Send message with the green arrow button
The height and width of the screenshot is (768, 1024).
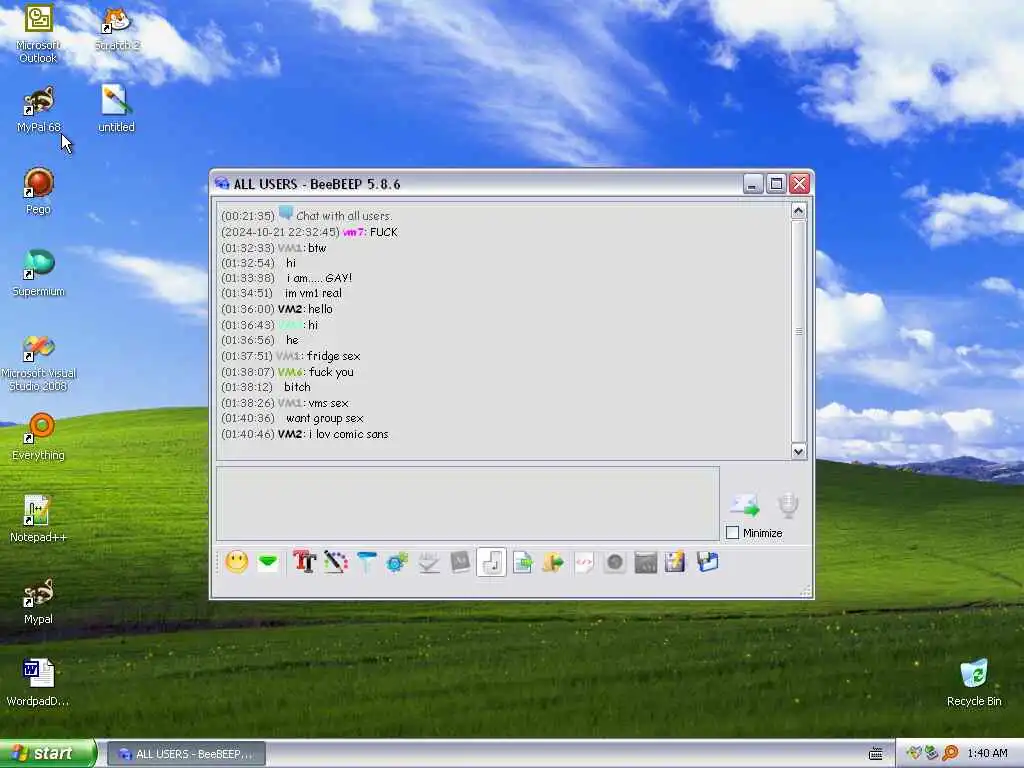(x=744, y=505)
